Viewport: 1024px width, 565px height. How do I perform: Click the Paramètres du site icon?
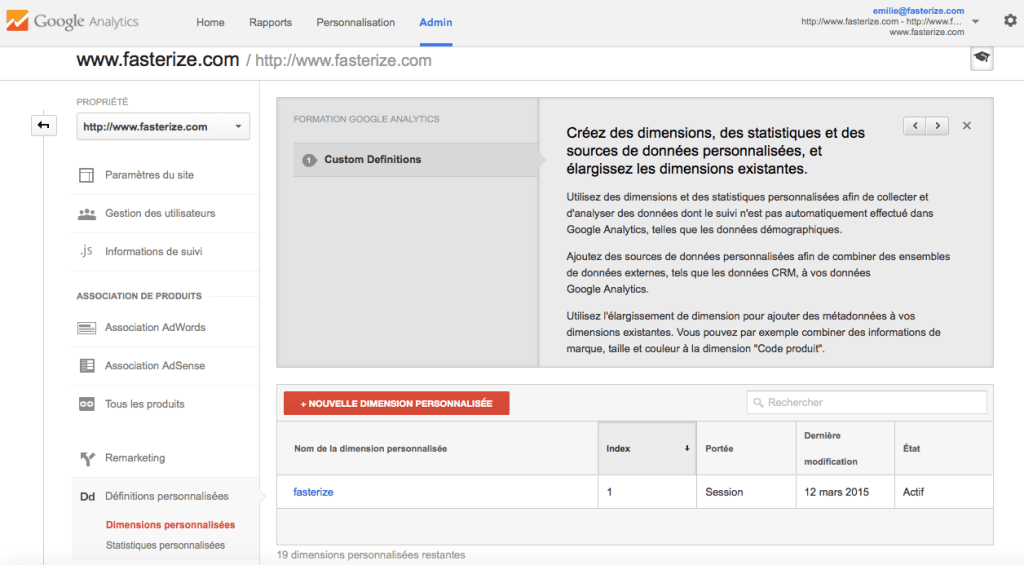[x=86, y=175]
